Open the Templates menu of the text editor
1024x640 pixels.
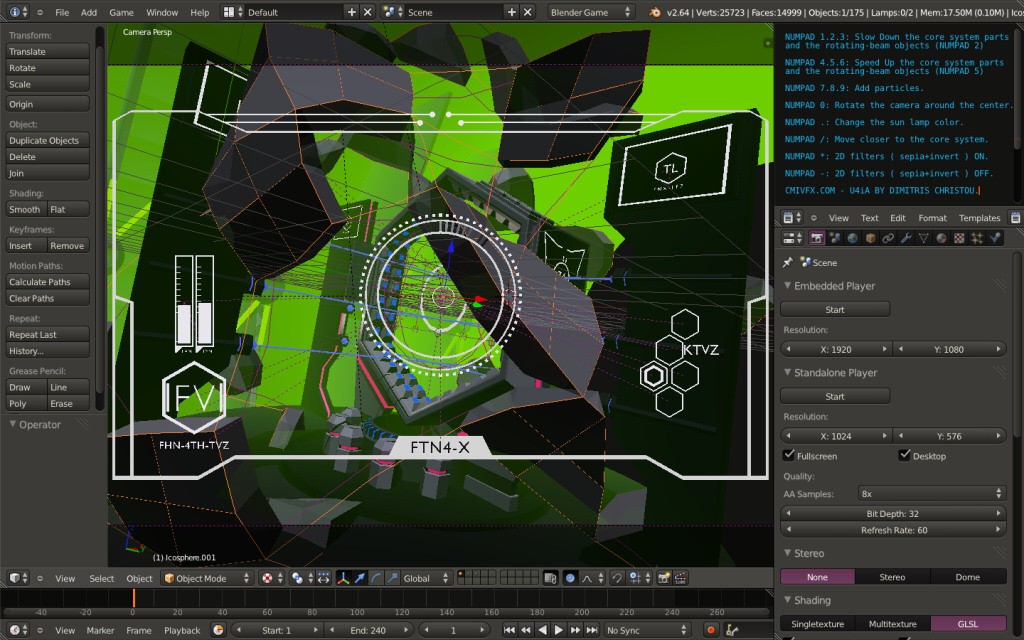tap(979, 217)
